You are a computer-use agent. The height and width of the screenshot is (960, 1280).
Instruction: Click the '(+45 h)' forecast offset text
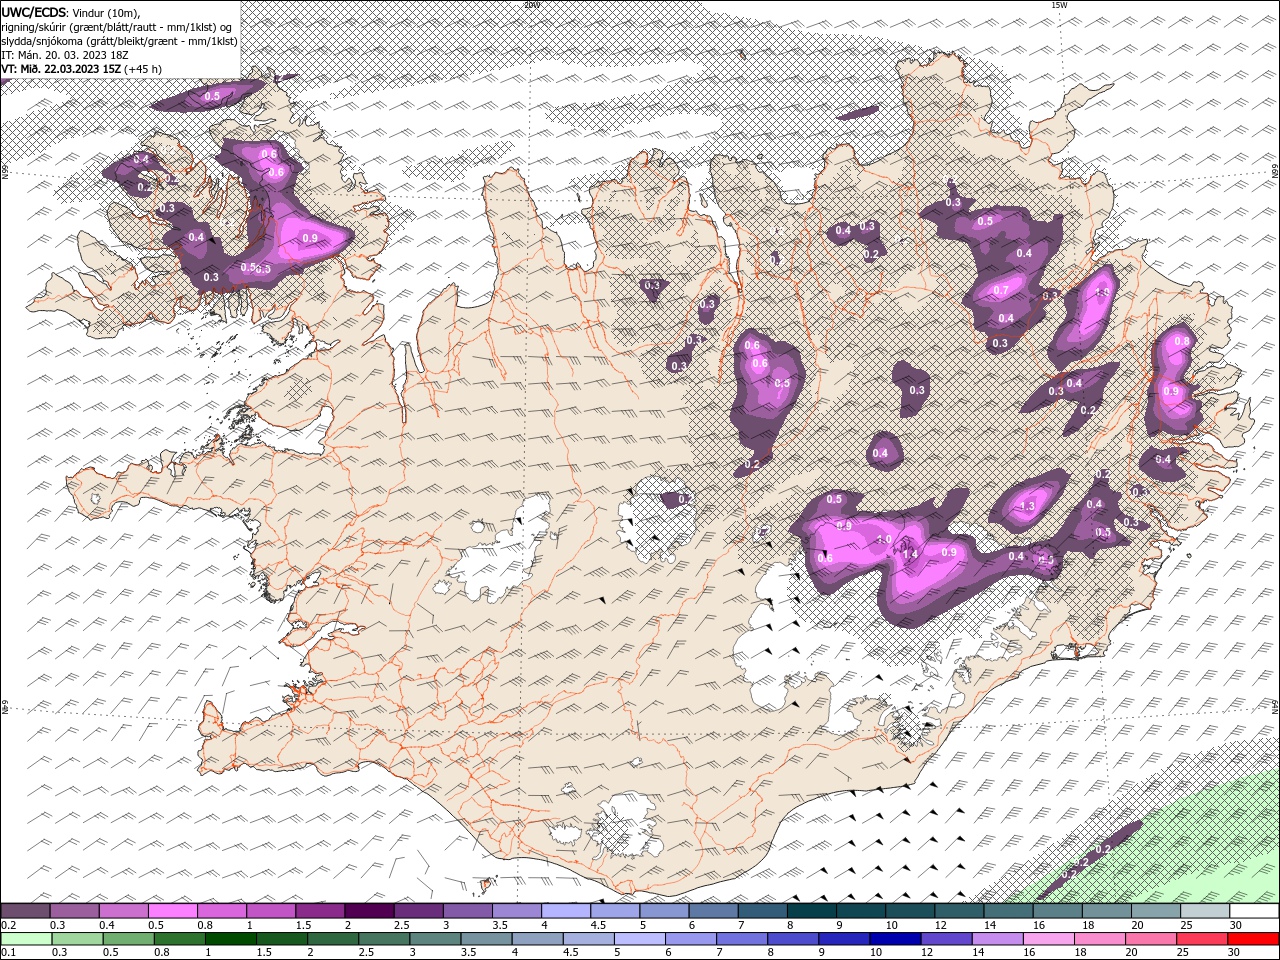[x=143, y=69]
